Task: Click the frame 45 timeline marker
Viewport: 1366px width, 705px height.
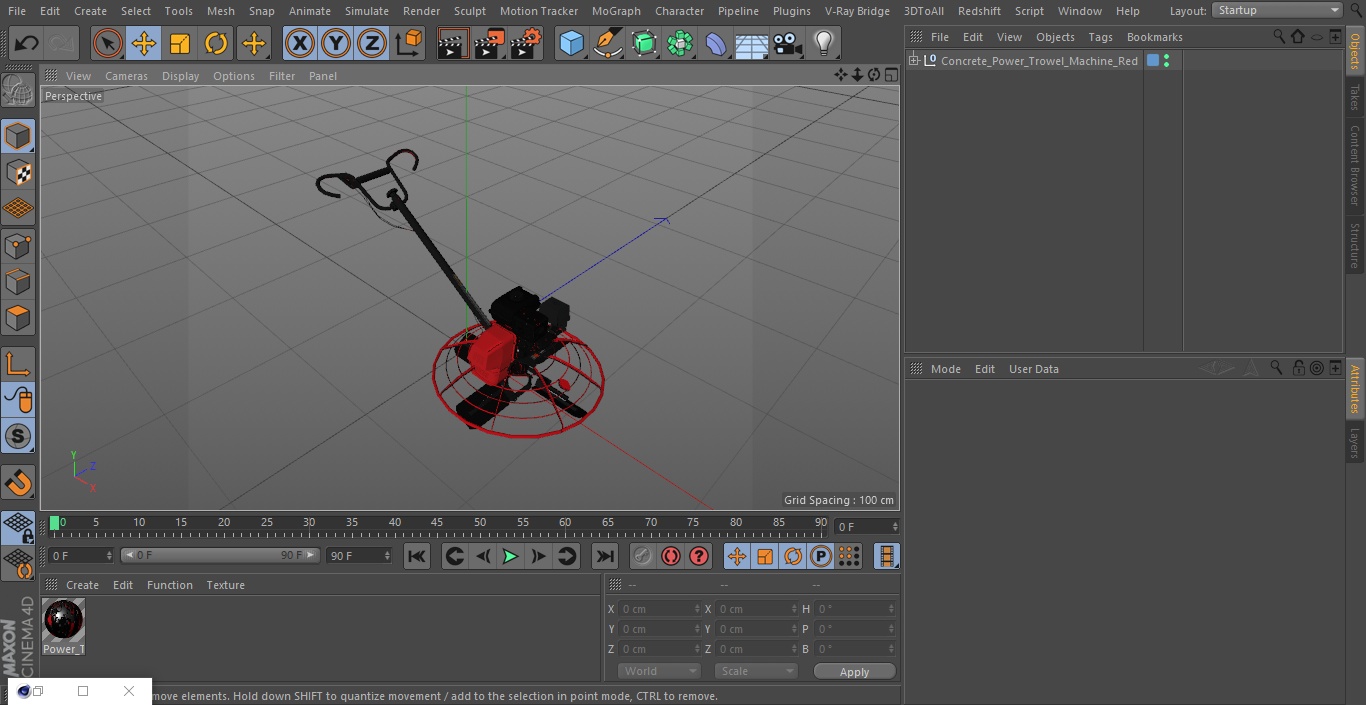Action: tap(437, 522)
